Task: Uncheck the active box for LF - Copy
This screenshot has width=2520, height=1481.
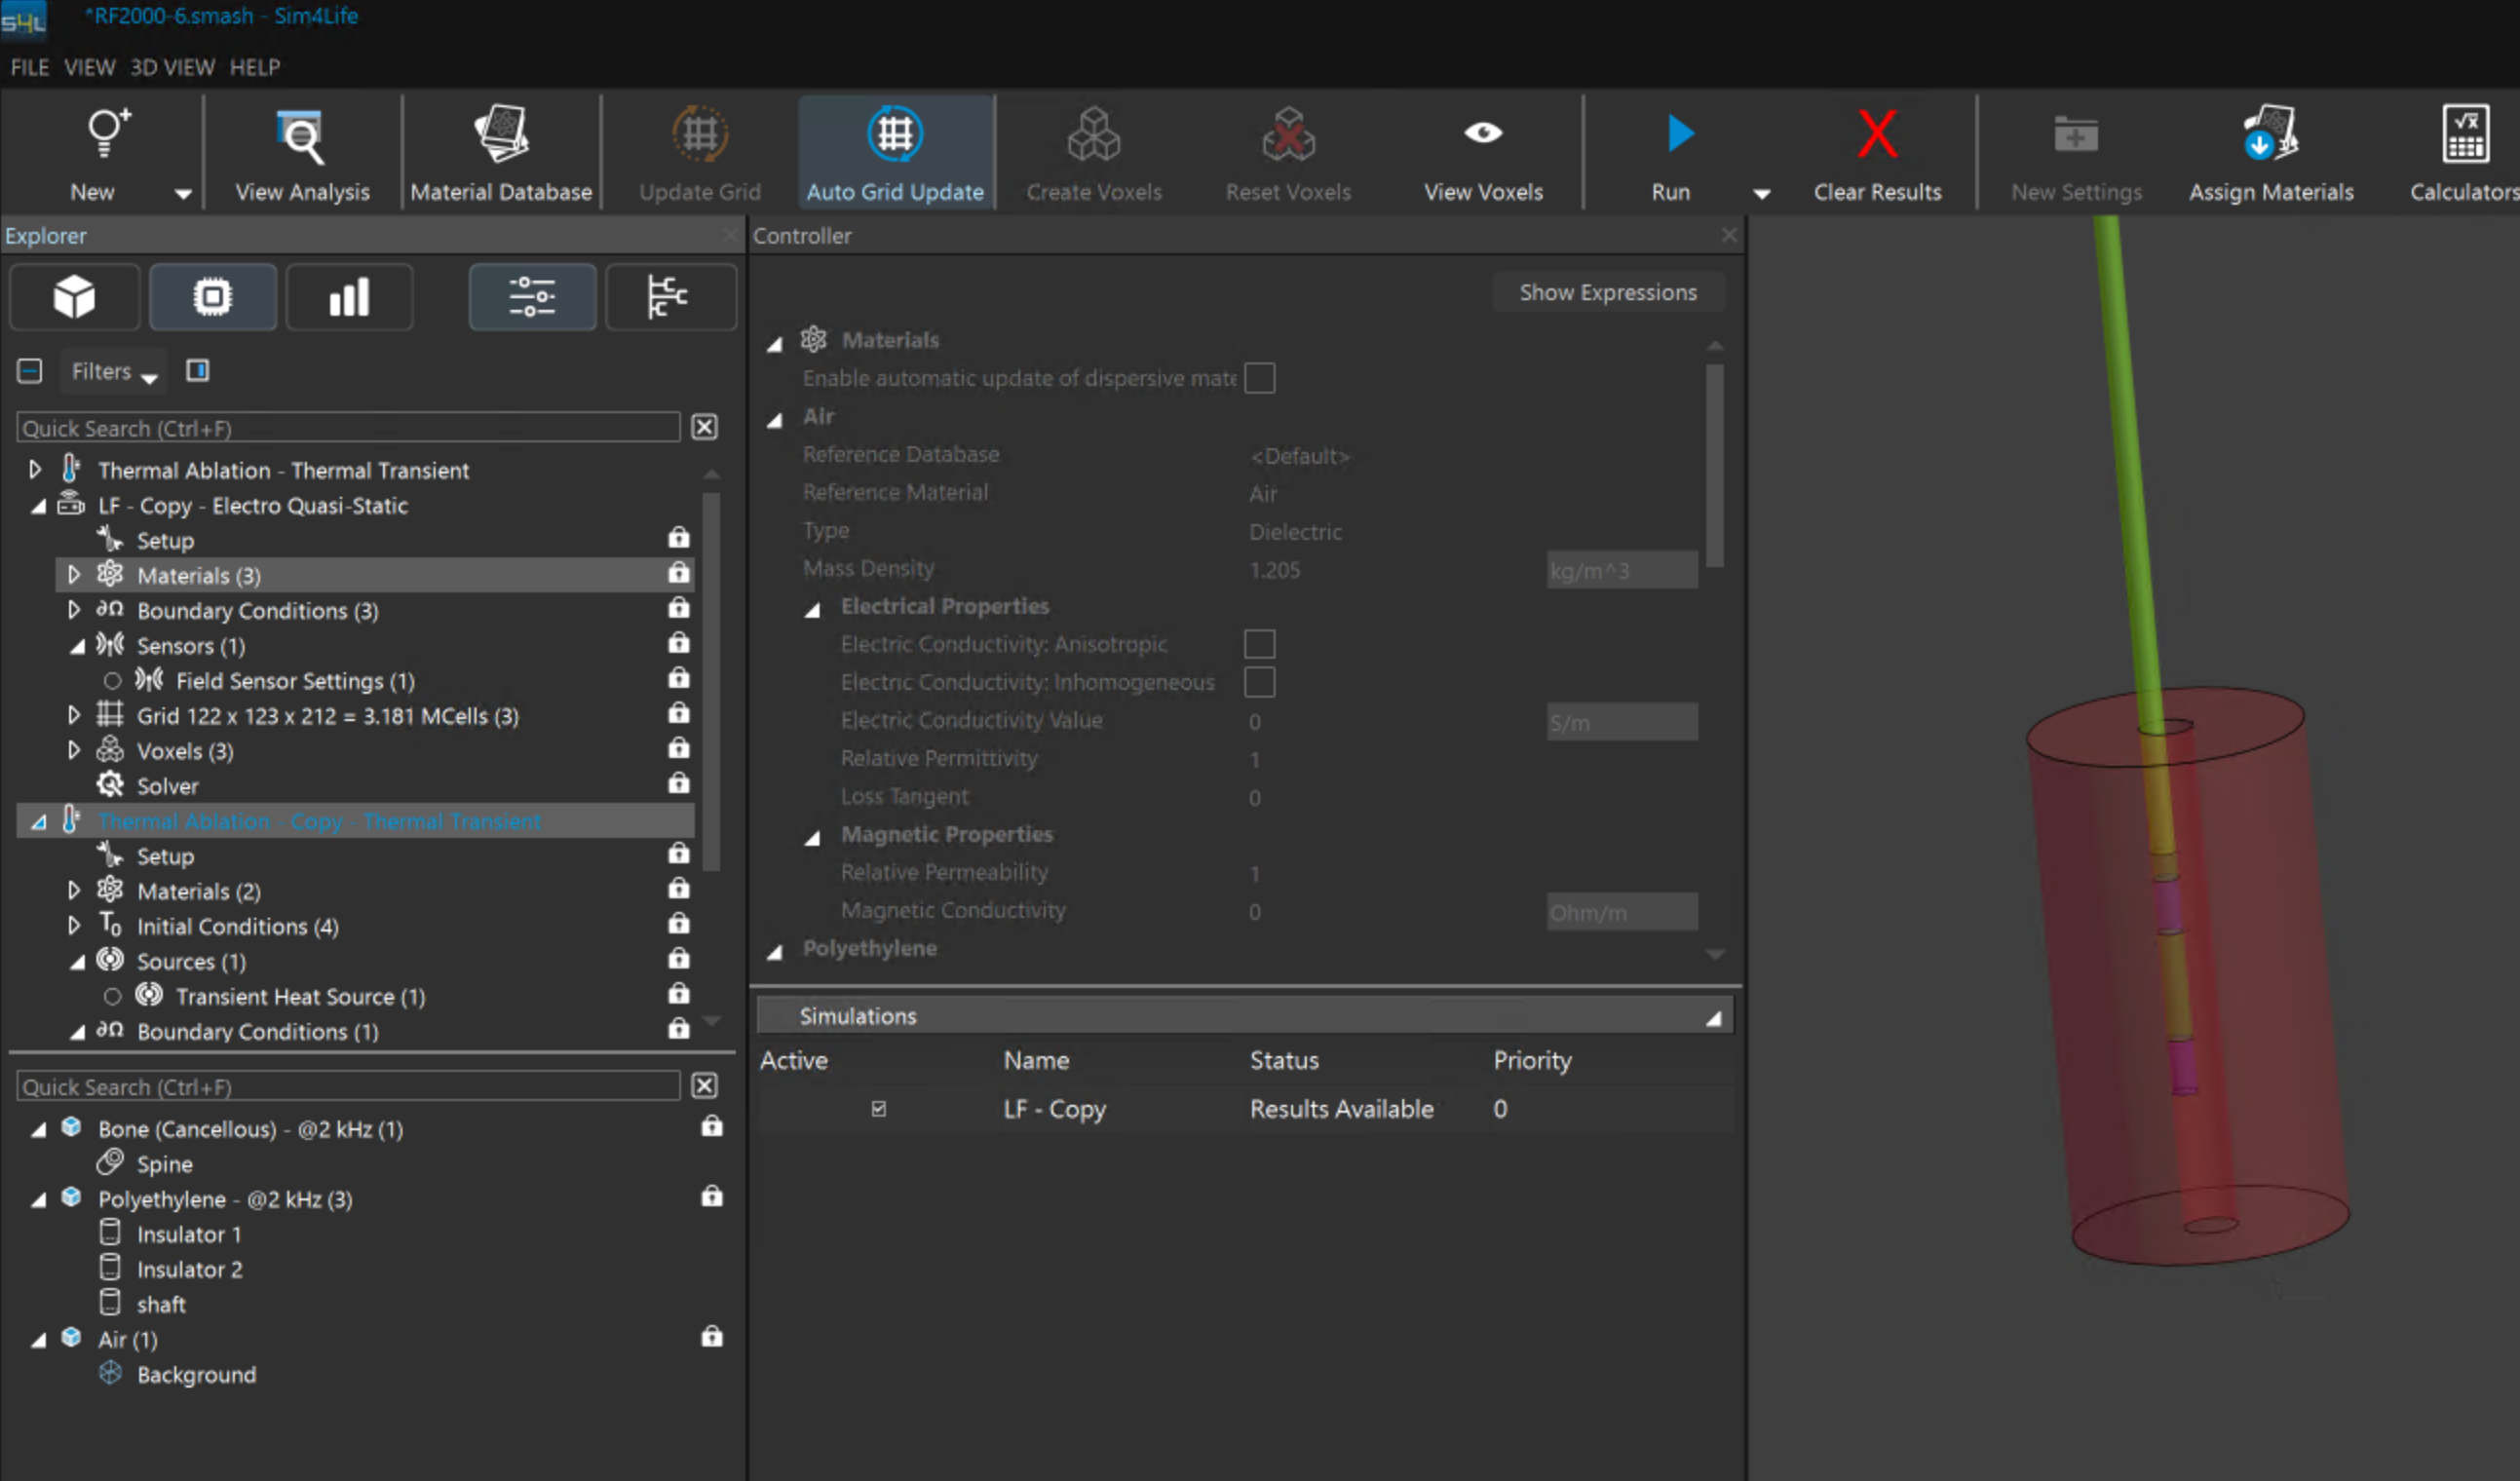Action: tap(878, 1108)
